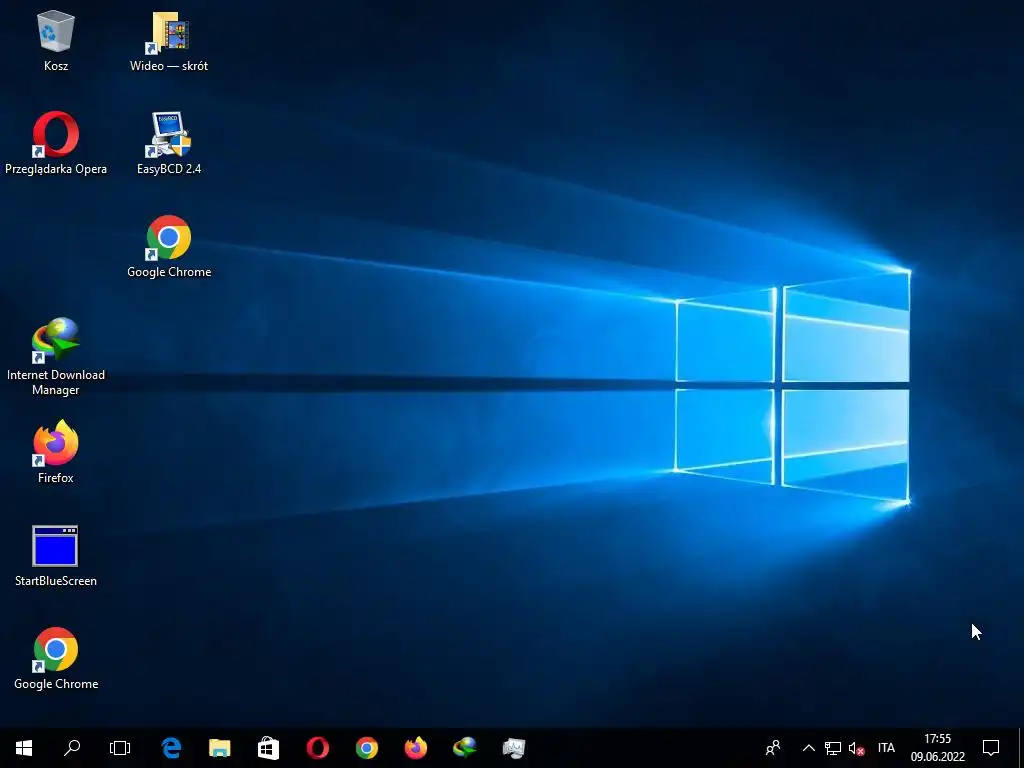The height and width of the screenshot is (768, 1024).
Task: Launch Firefox from the taskbar
Action: [416, 748]
